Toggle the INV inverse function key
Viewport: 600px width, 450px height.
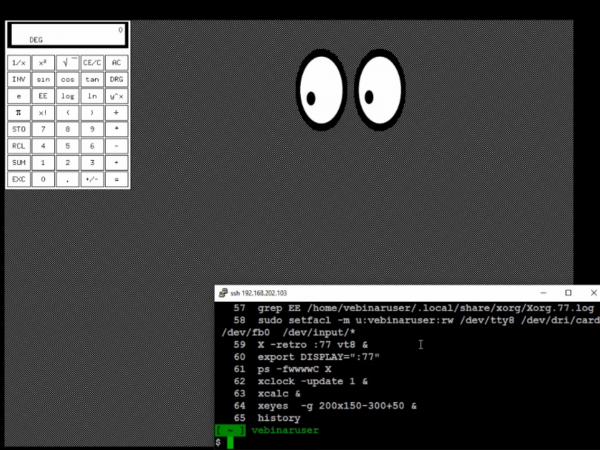click(x=18, y=79)
